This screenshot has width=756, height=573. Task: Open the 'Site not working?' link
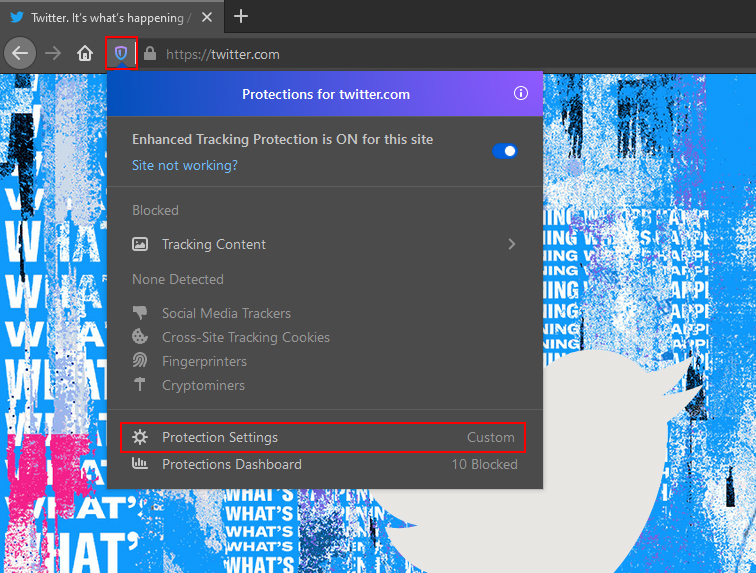tap(185, 165)
